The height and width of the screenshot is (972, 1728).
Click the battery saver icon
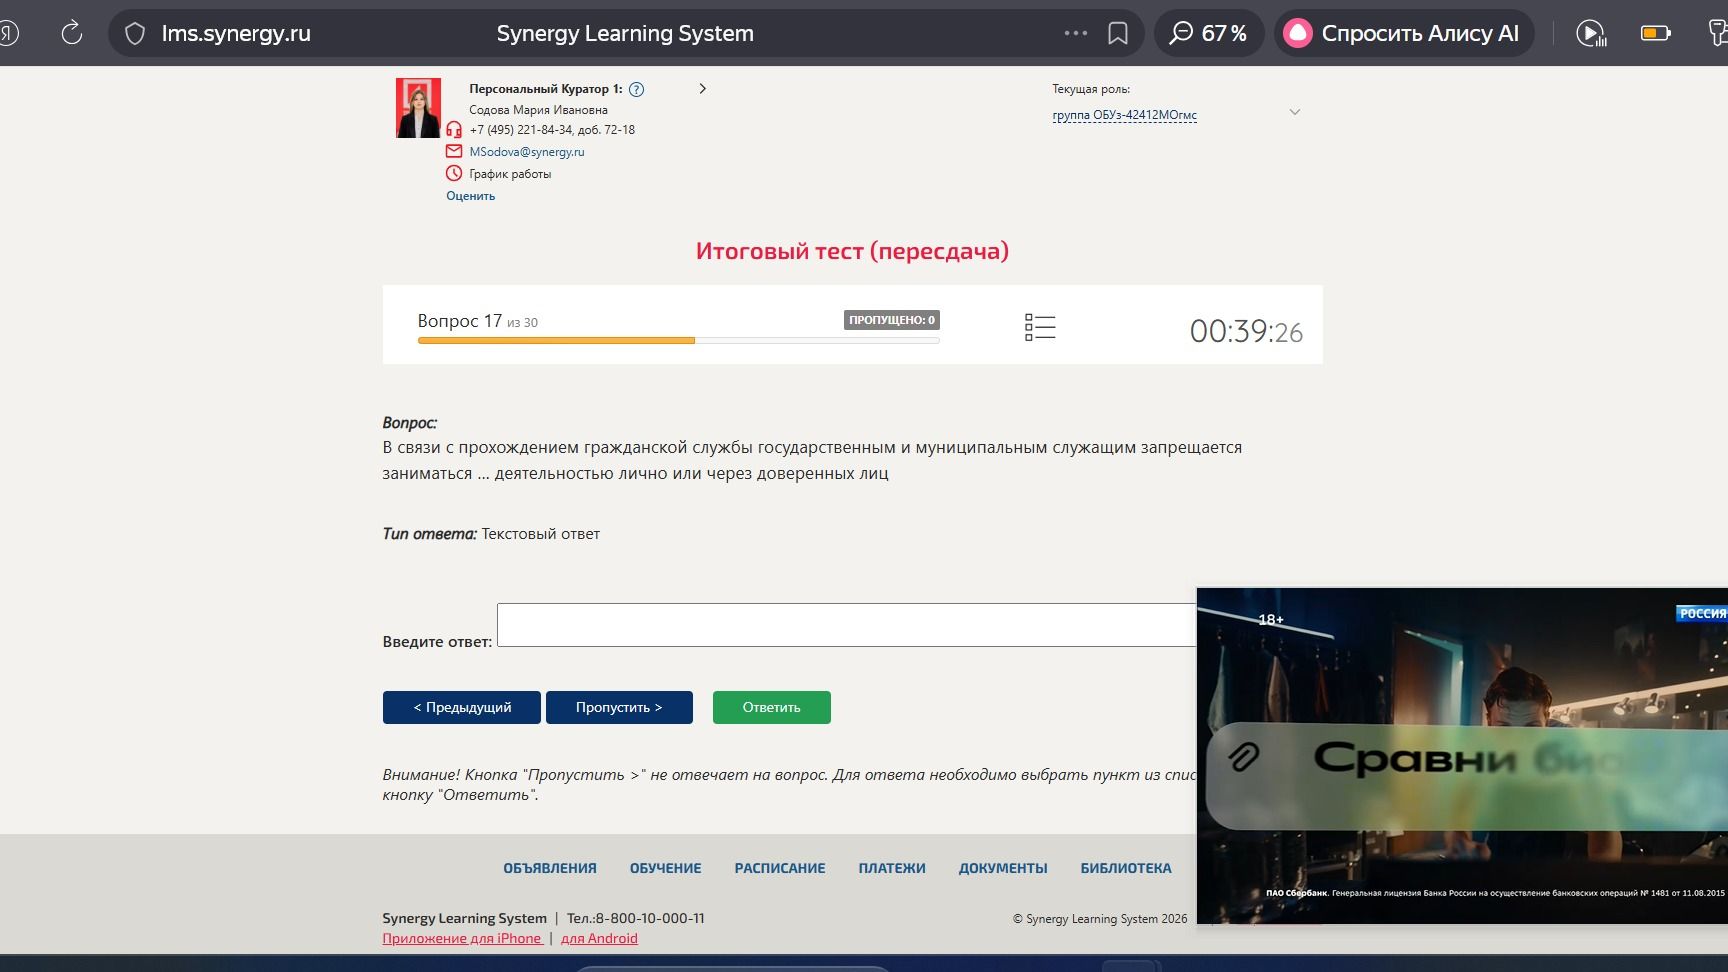click(x=1656, y=34)
